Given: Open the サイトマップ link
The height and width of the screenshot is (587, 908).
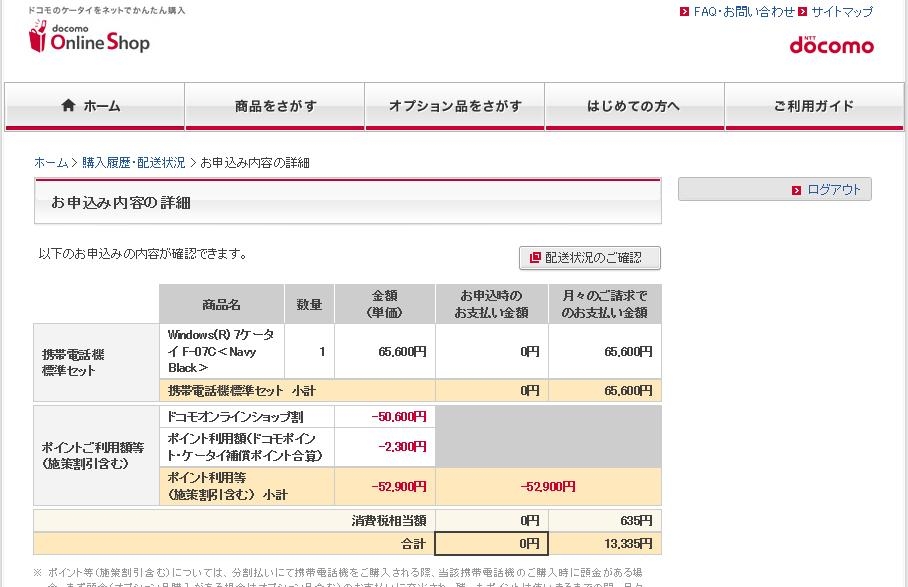Looking at the screenshot, I should 841,12.
